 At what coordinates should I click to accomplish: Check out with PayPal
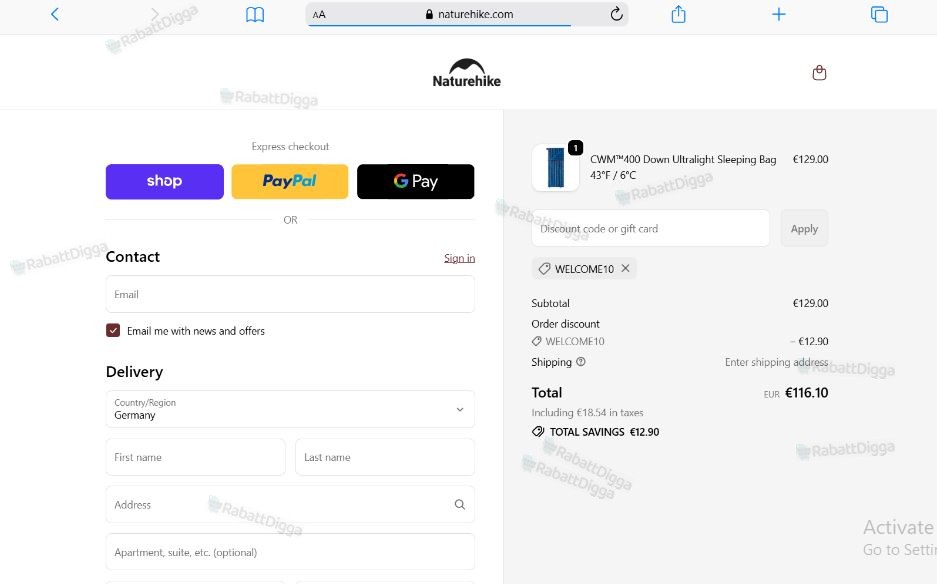tap(290, 181)
